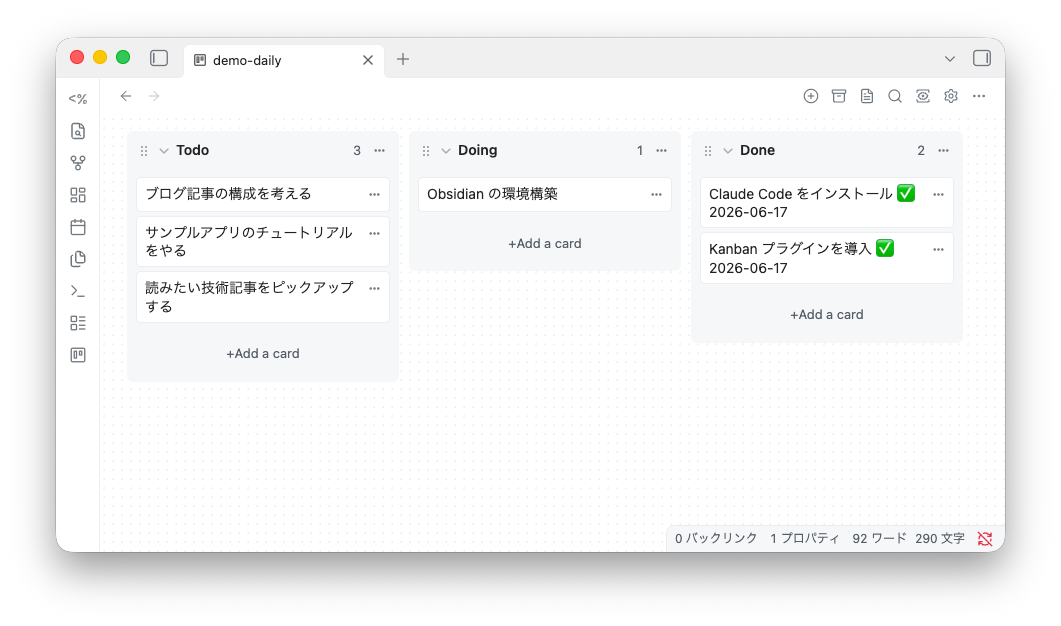Click 290 文字 character count
The image size is (1061, 626).
click(x=940, y=539)
